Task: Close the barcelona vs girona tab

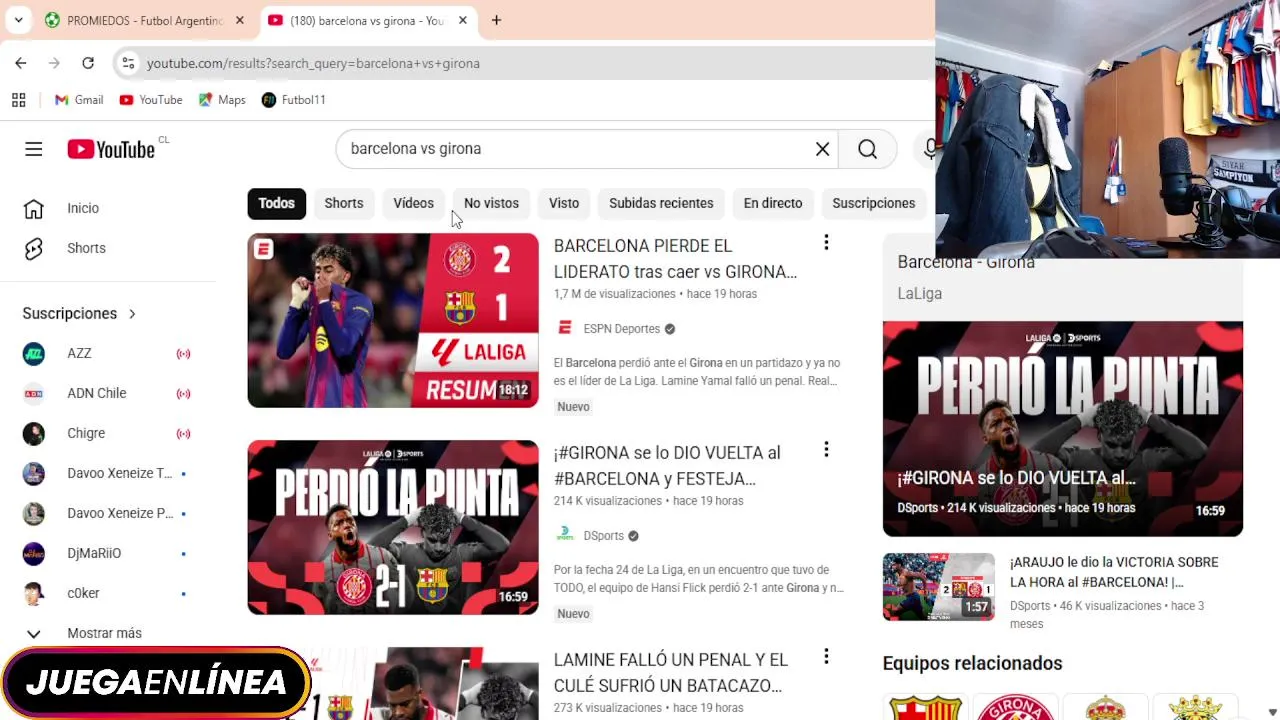Action: 462,20
